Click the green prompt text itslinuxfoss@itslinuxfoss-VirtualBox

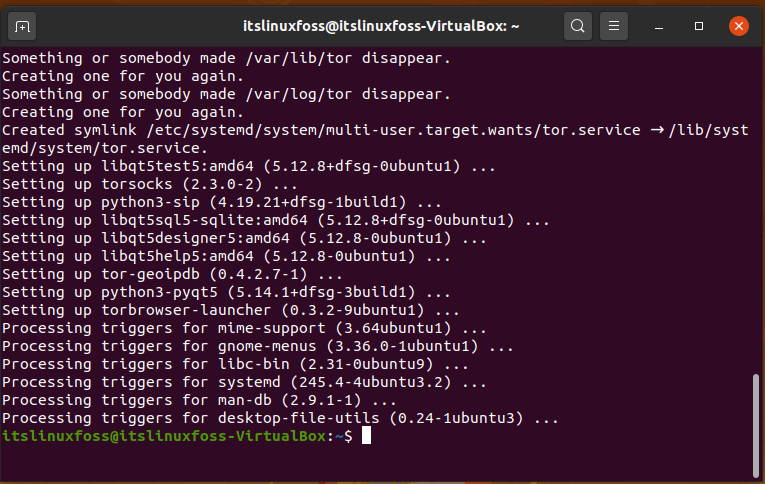164,436
